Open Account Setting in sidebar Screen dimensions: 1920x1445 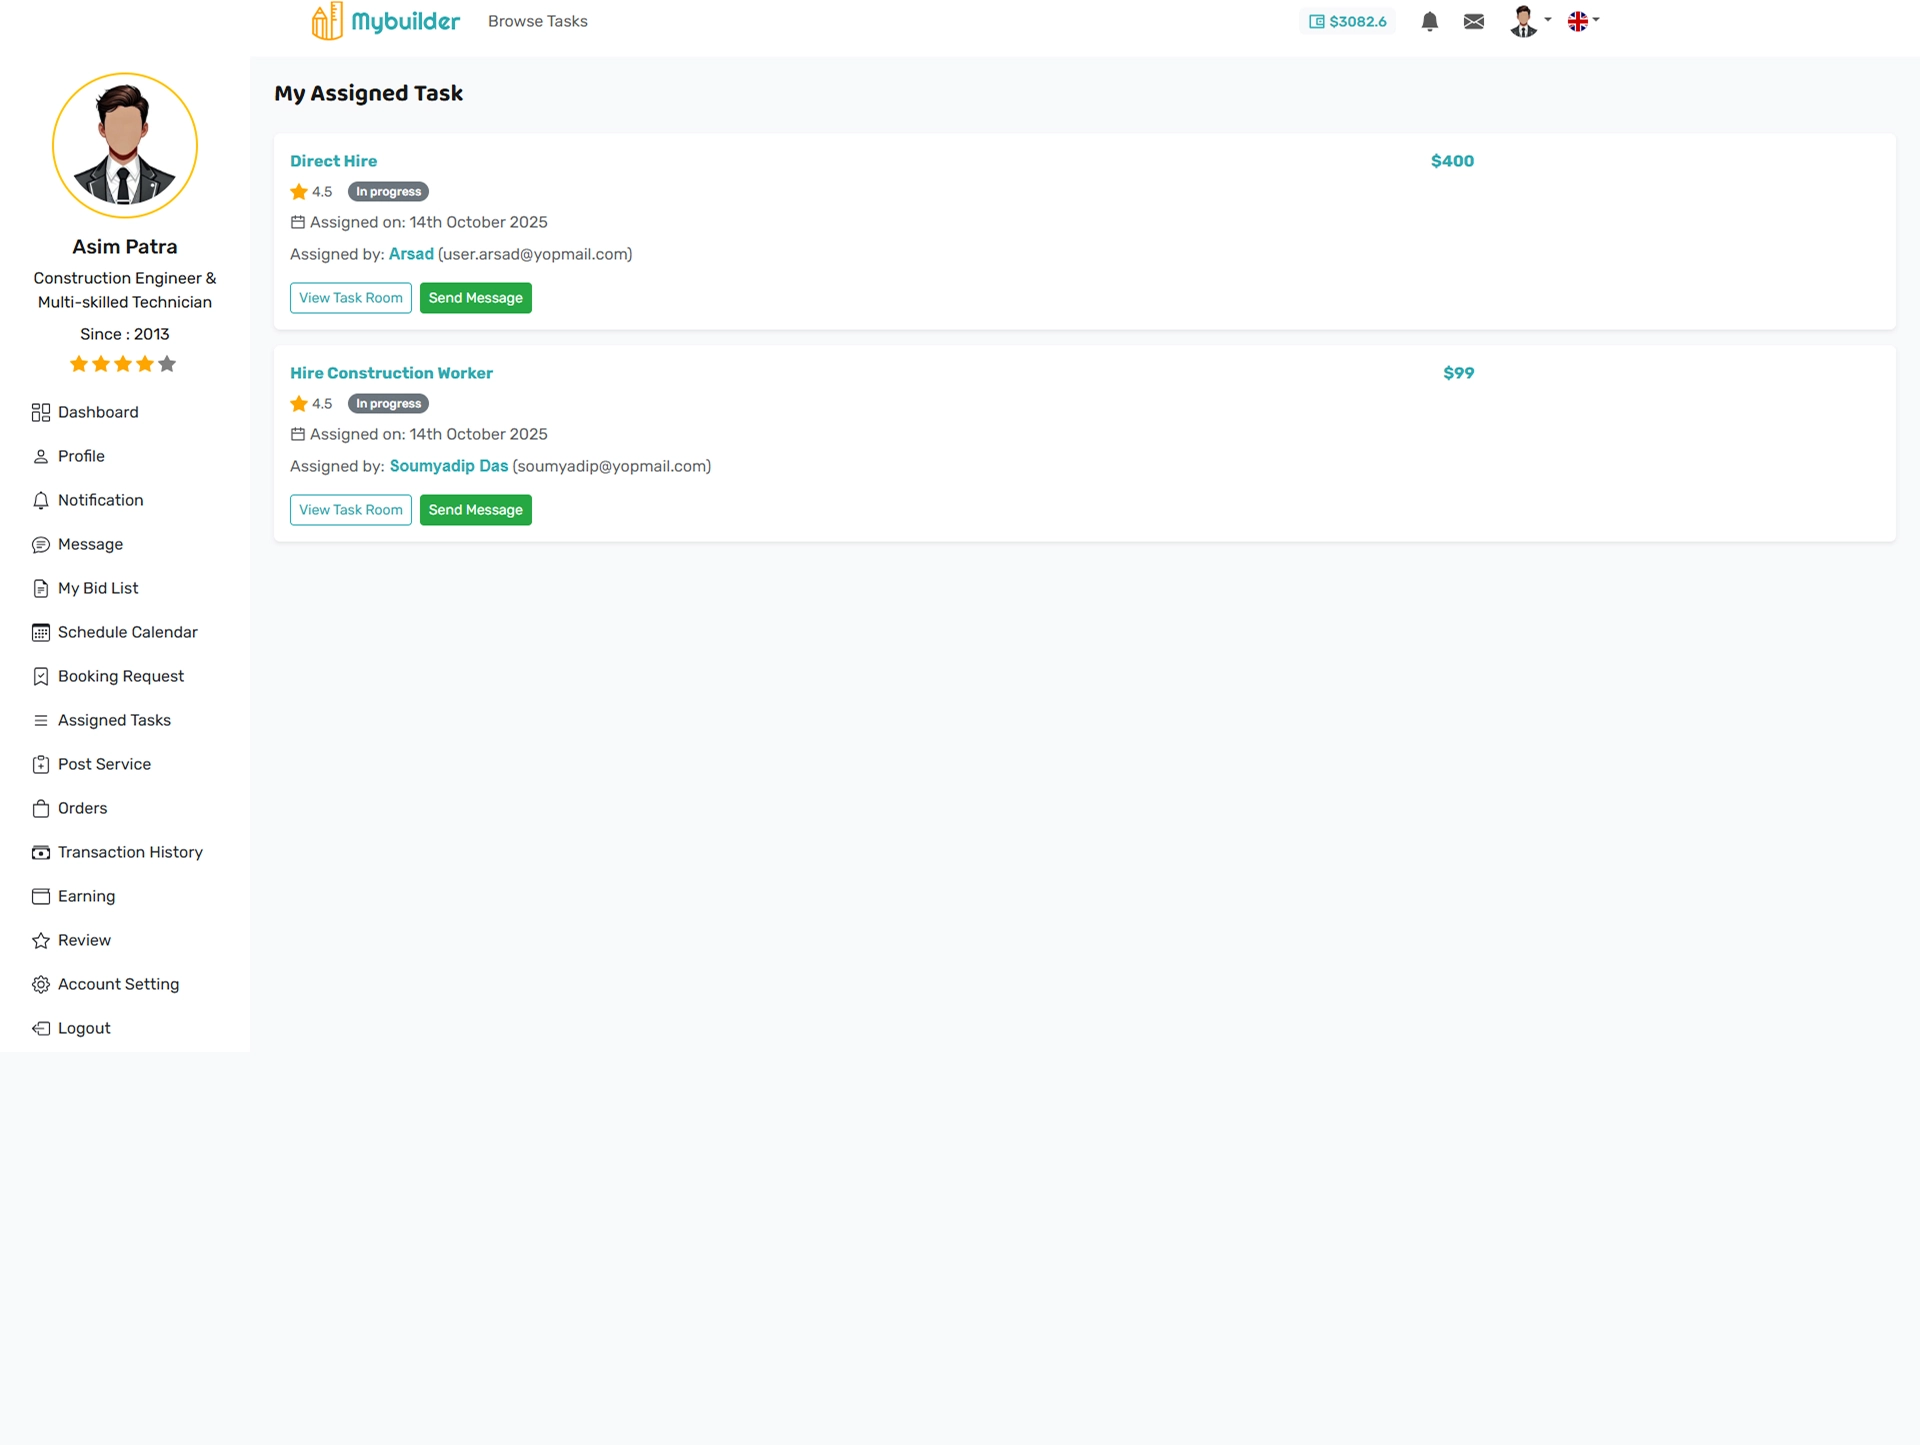click(x=118, y=984)
